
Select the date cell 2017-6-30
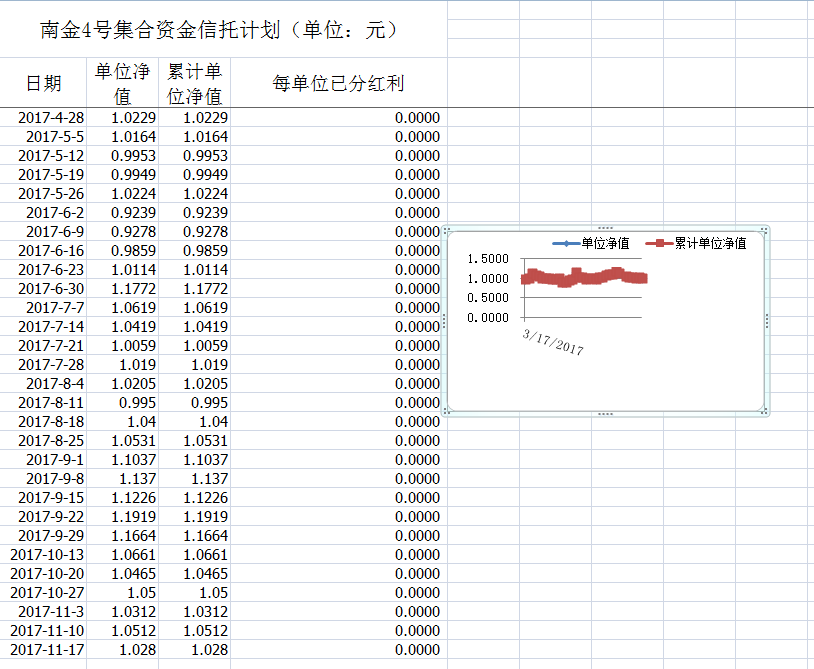pyautogui.click(x=51, y=289)
